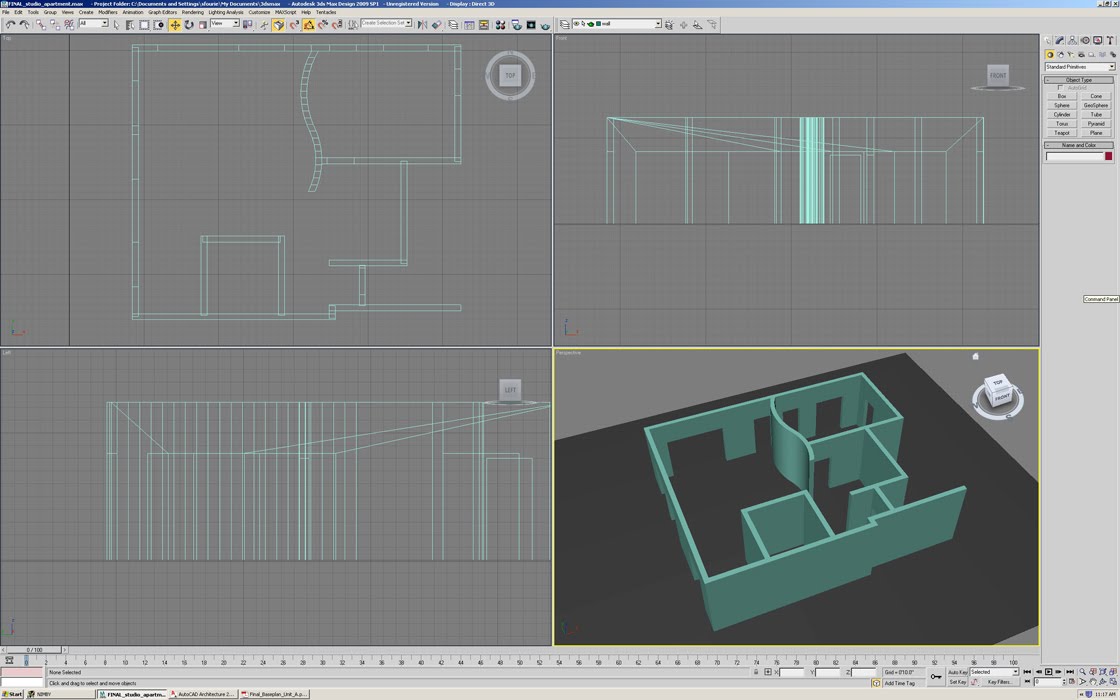Collapse the Name and Color rollout
Screen dimensions: 1120x700
1079,145
